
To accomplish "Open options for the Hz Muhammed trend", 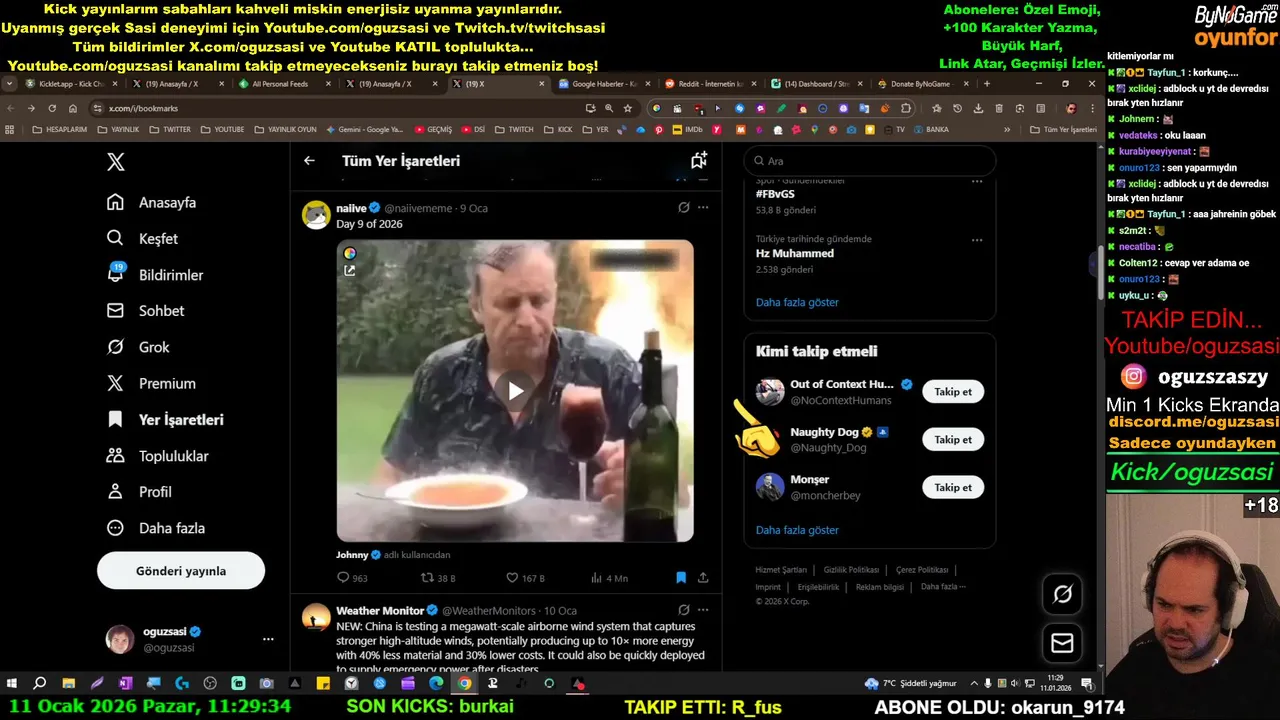I will (x=977, y=240).
